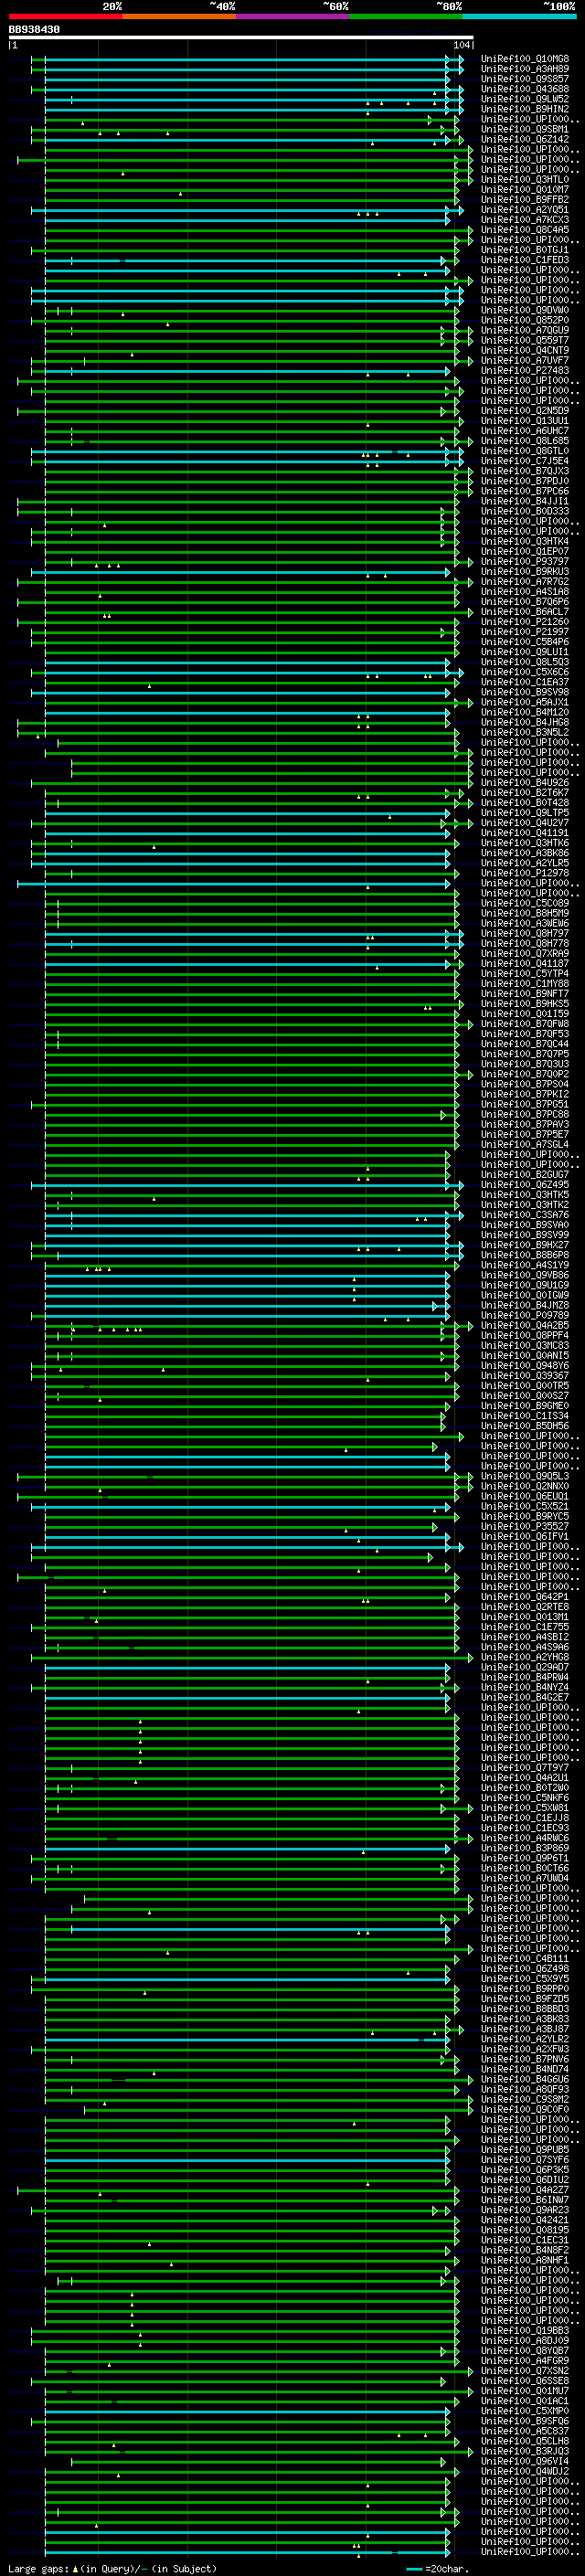Select UniRef100_P27483 hit label

(x=525, y=371)
